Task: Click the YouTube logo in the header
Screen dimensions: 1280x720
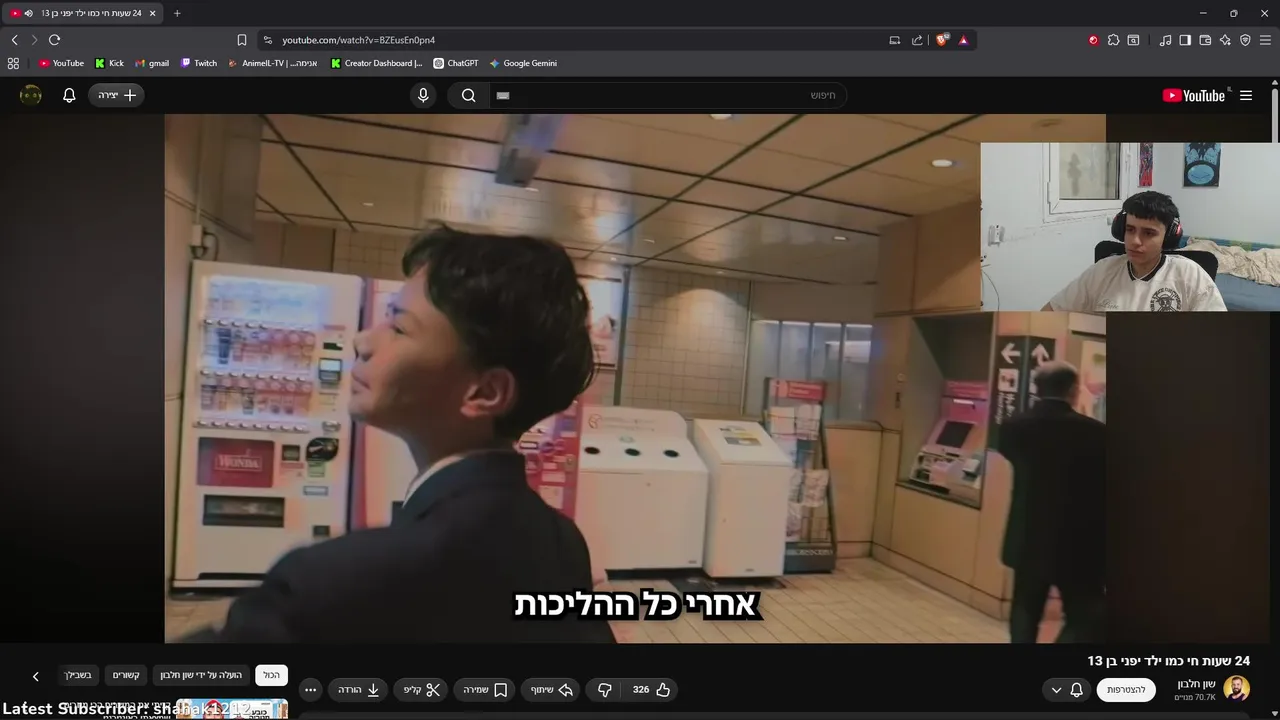Action: point(1193,95)
